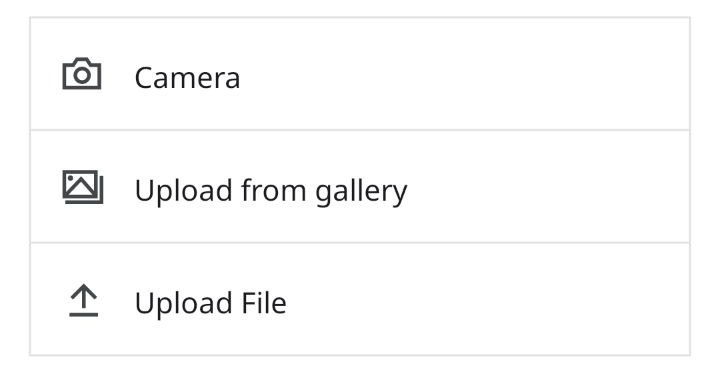Pick the last list entry, Upload File

point(360,299)
